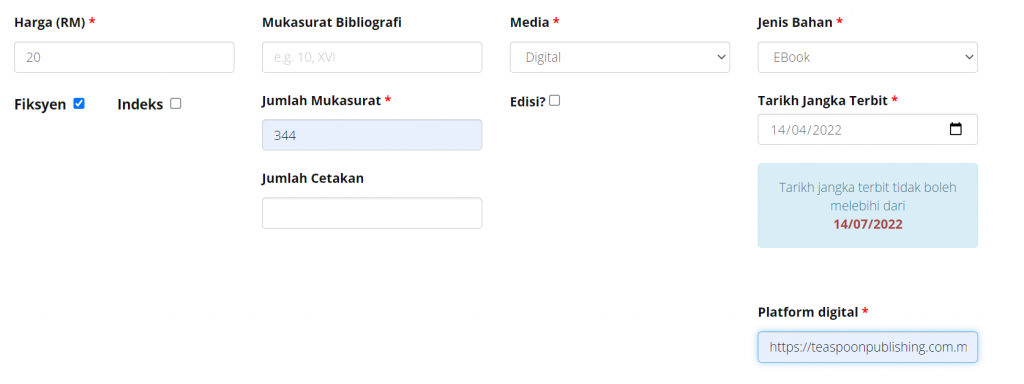This screenshot has height=384, width=1024.
Task: Open the calendar picker icon for Tarikh Jangka Terbit
Action: pos(955,129)
